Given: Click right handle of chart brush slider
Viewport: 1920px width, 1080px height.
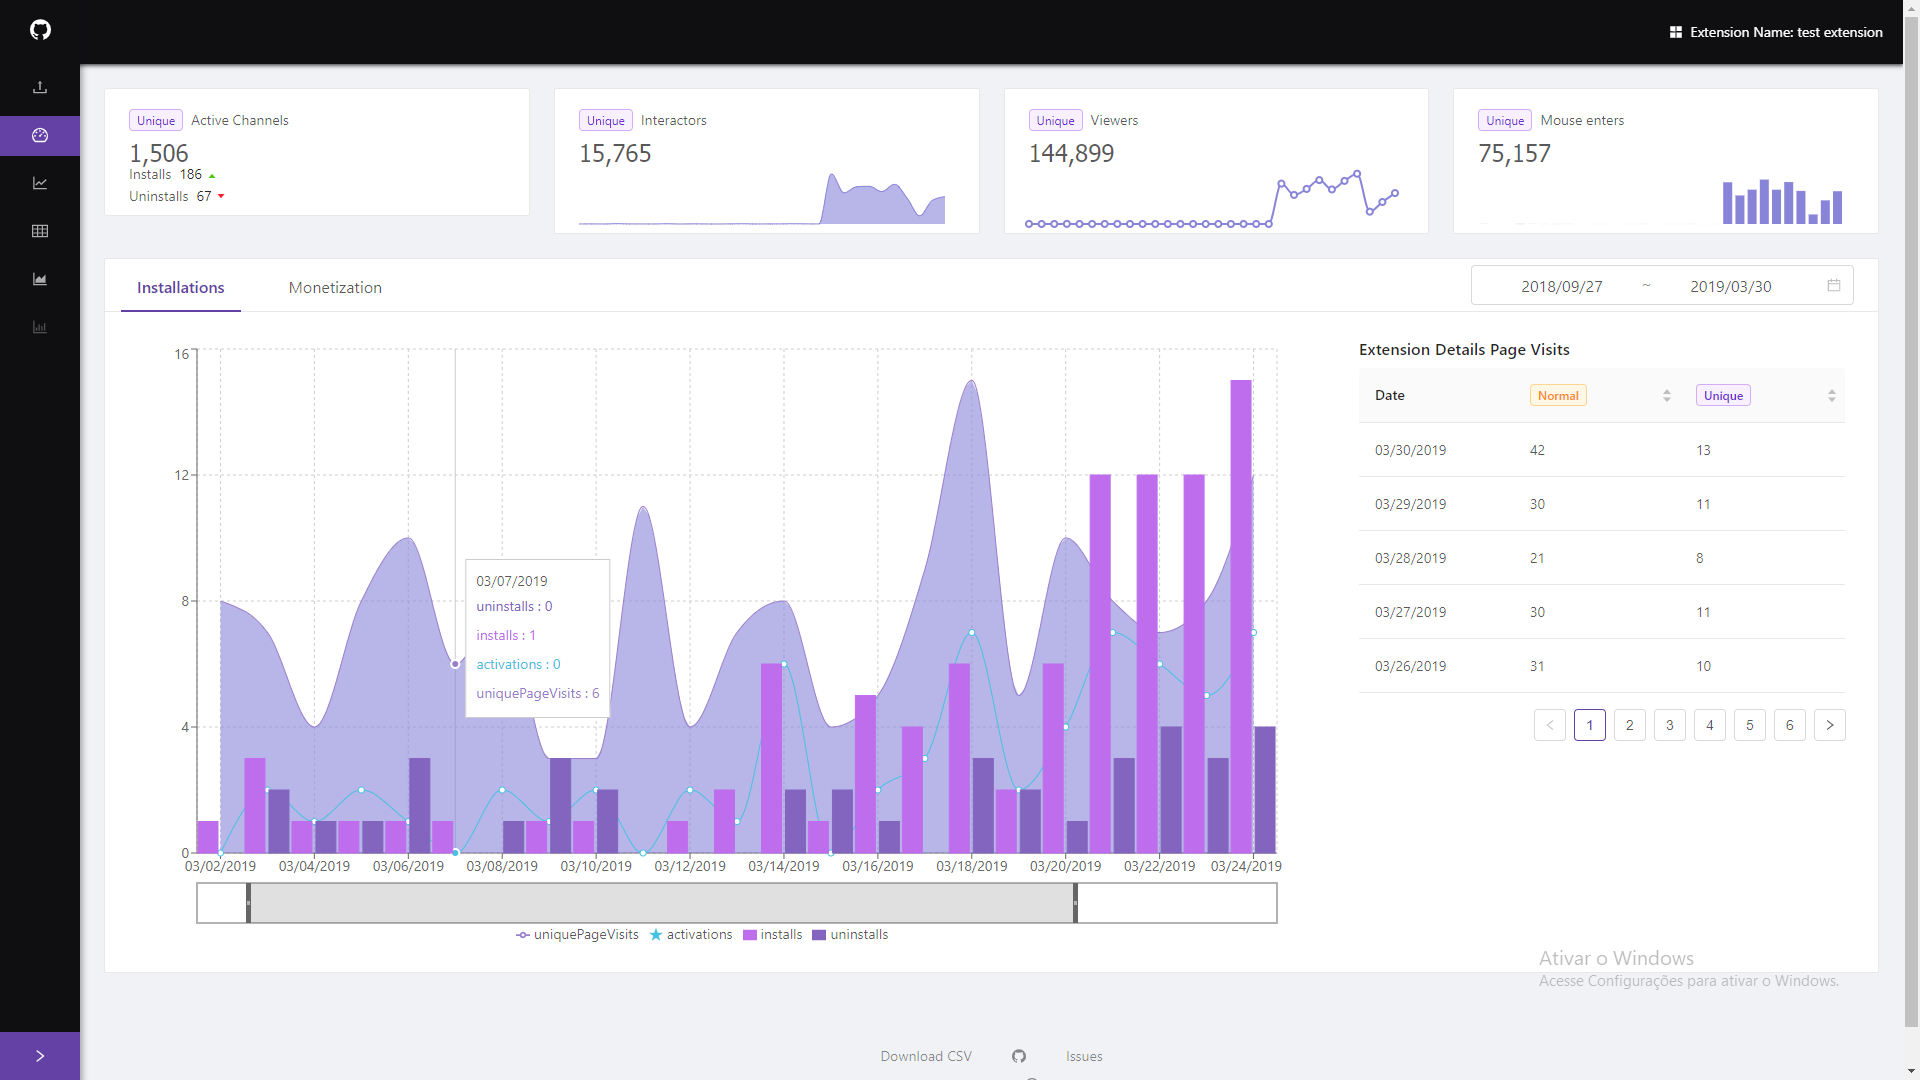Looking at the screenshot, I should (x=1075, y=903).
